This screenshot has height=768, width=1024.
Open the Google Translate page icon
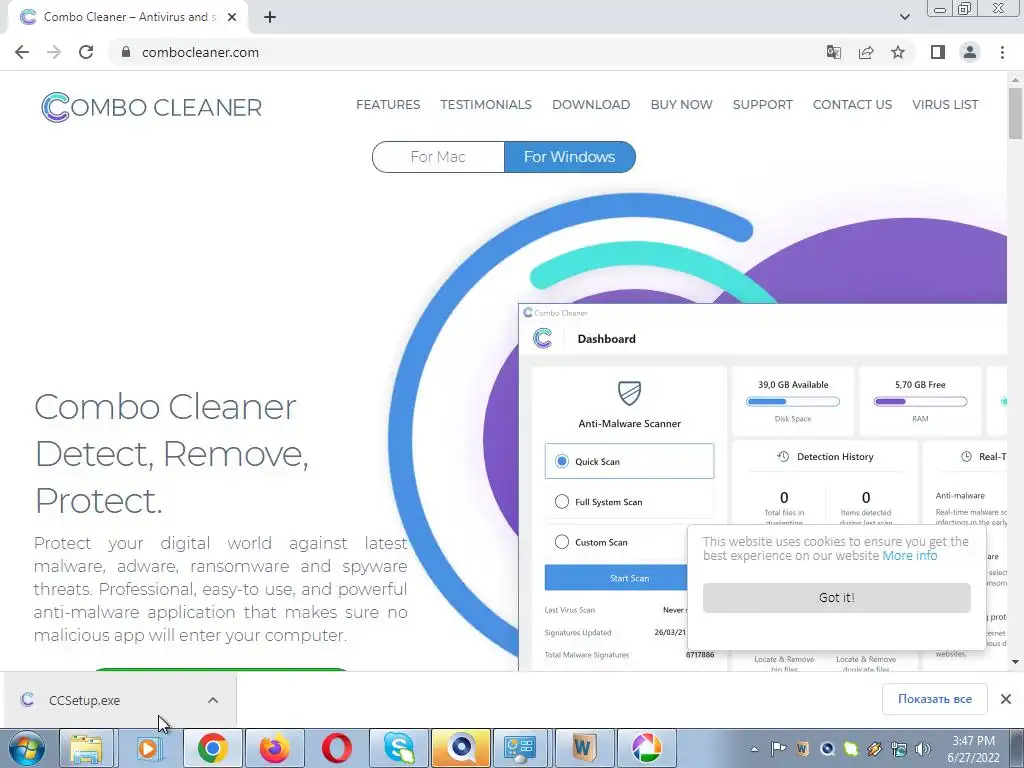(834, 52)
